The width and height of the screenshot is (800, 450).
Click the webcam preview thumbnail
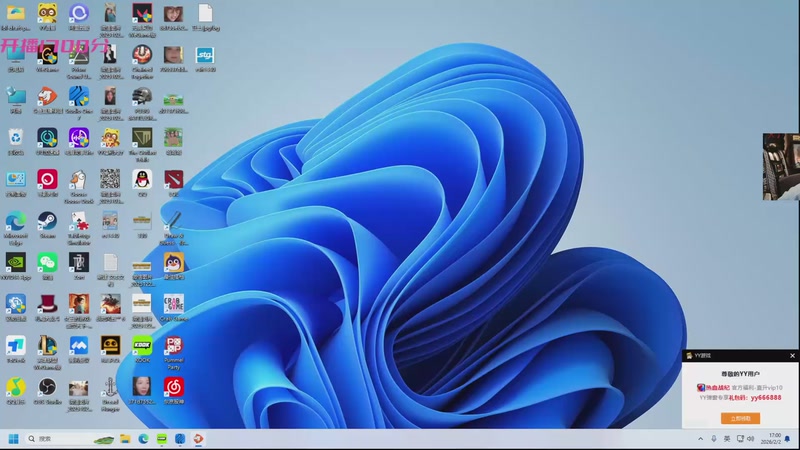(781, 166)
